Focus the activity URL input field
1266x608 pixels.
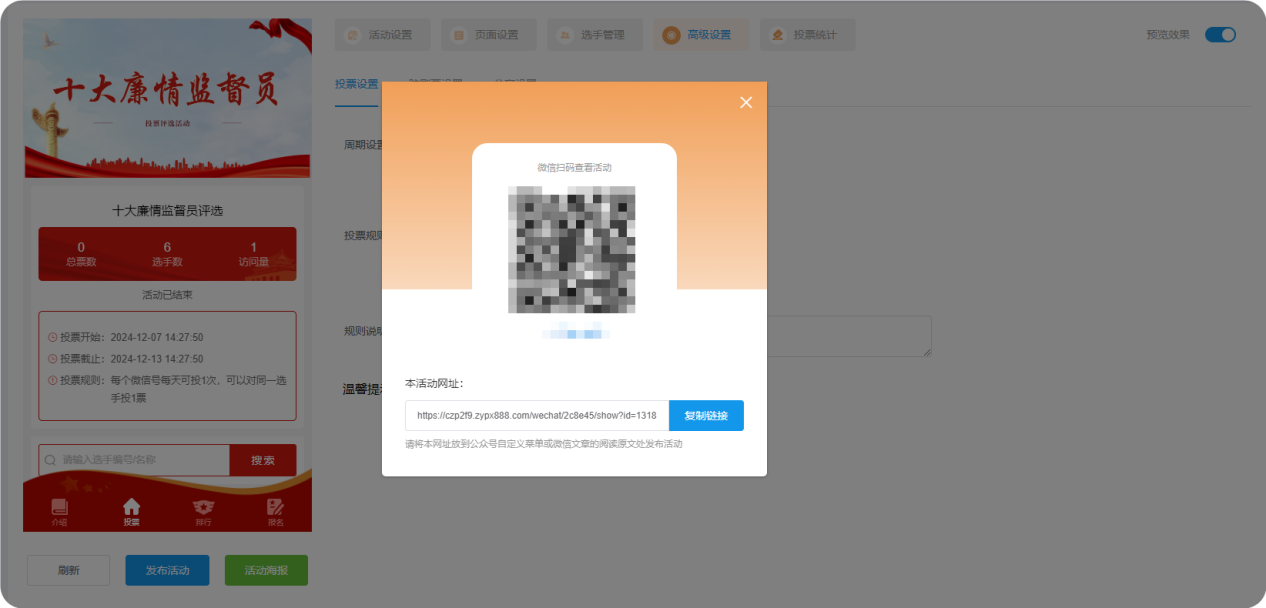coord(537,416)
